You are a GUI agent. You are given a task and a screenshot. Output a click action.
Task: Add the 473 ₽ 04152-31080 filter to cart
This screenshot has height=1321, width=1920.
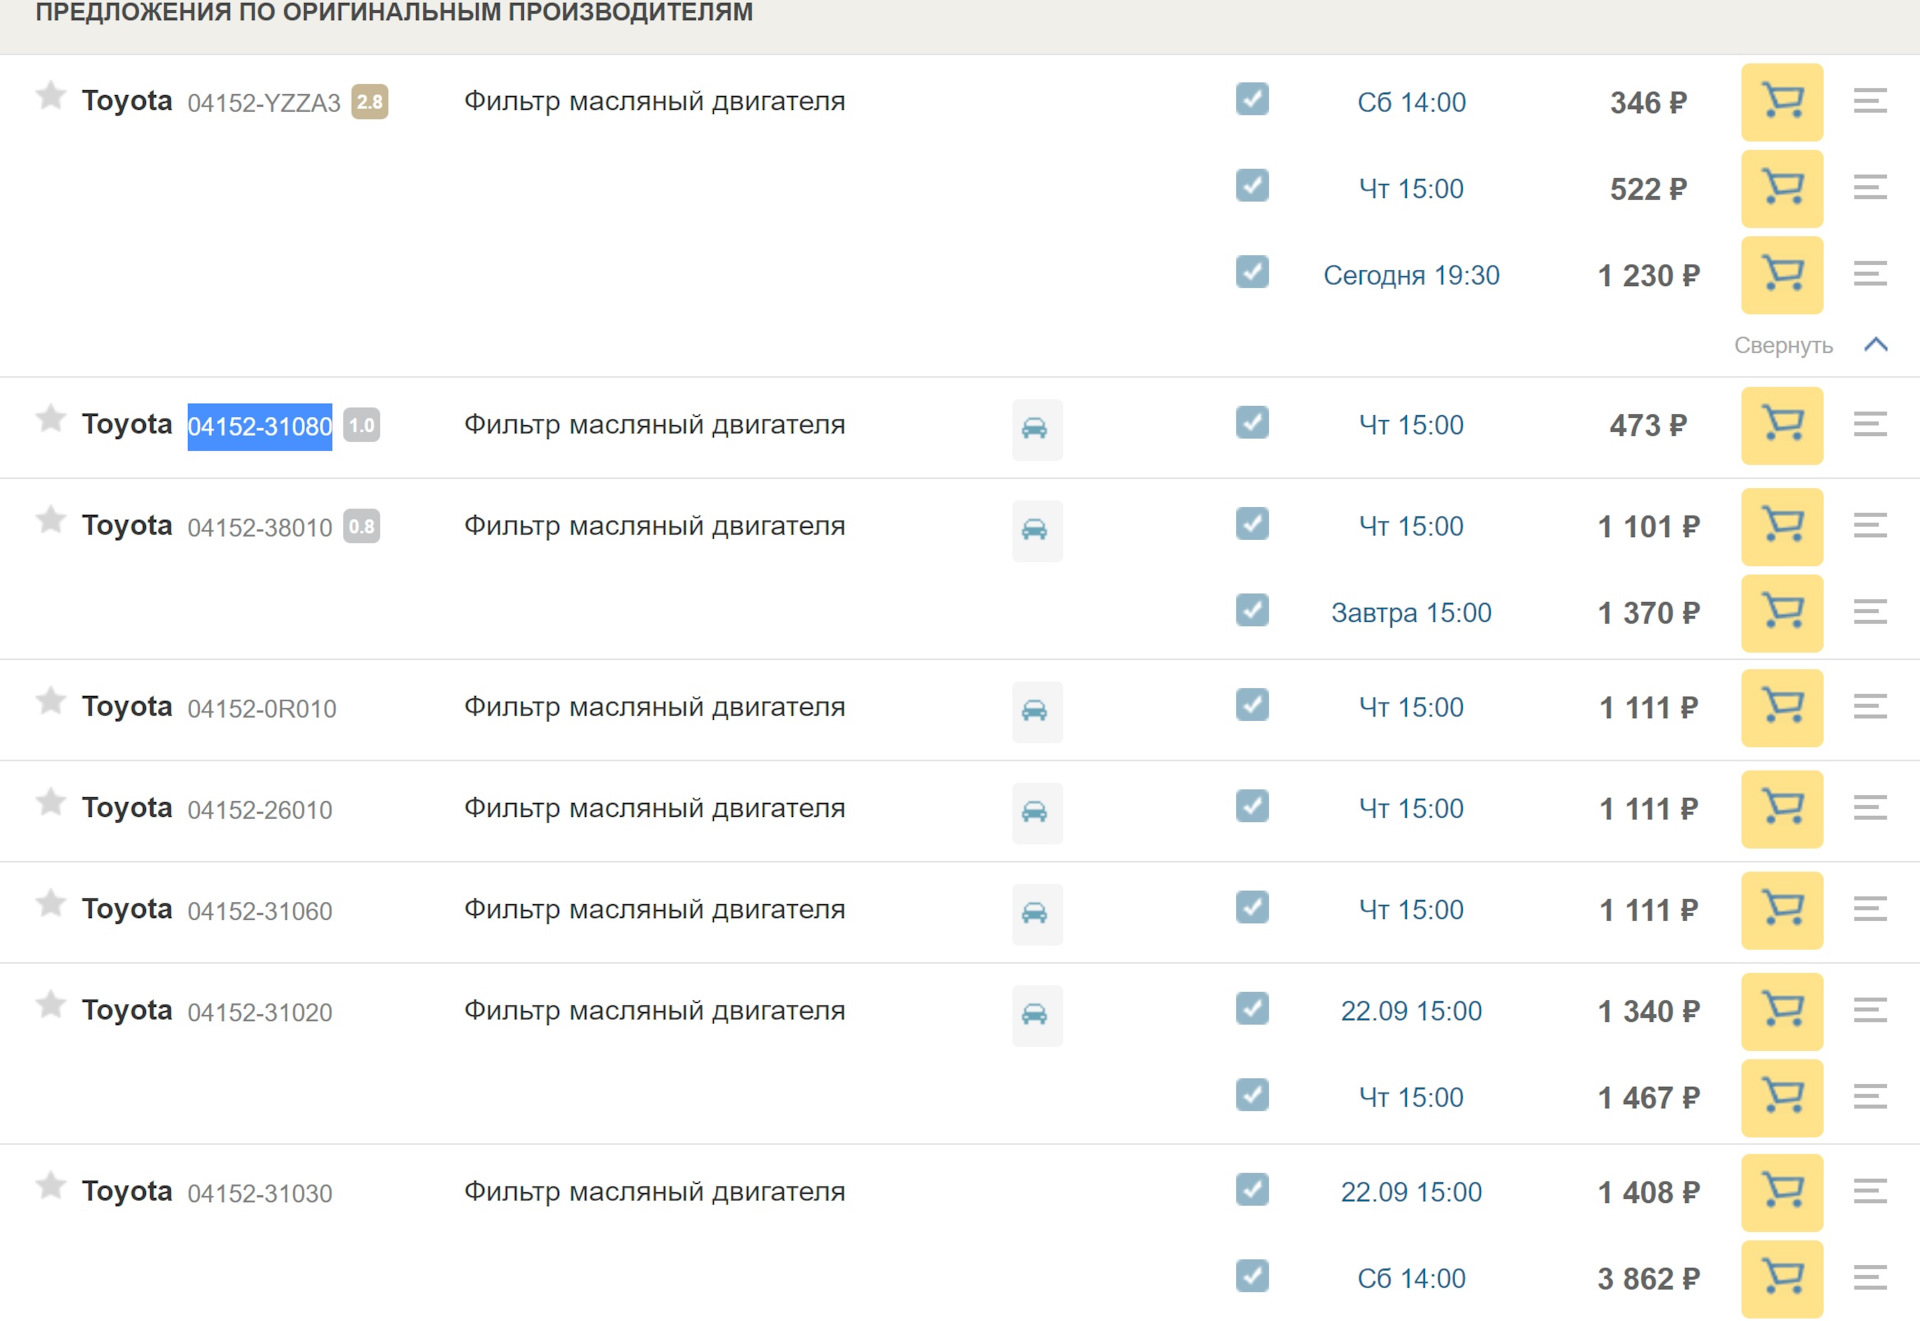(1782, 426)
